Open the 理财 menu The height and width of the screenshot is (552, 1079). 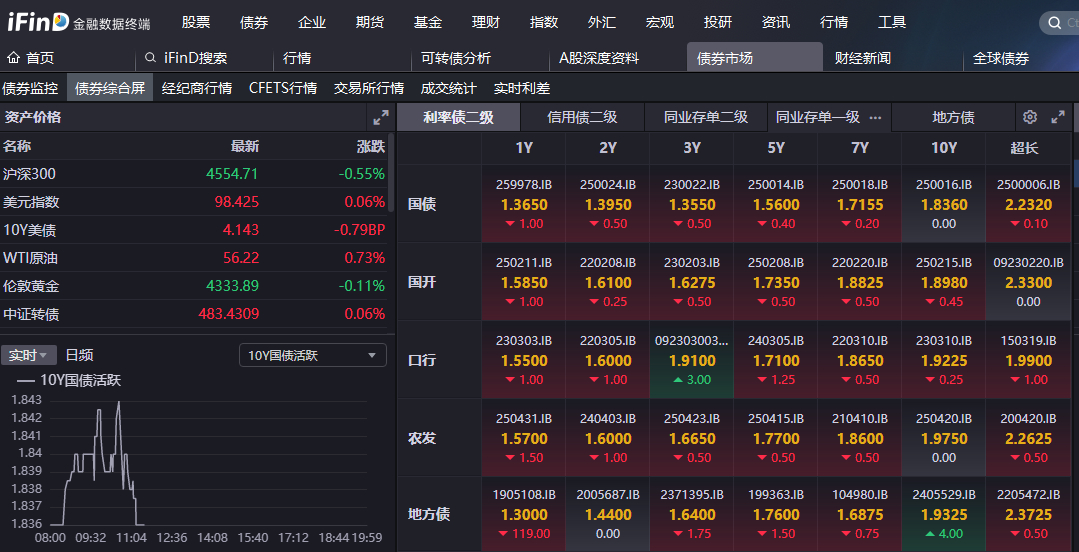pyautogui.click(x=486, y=22)
